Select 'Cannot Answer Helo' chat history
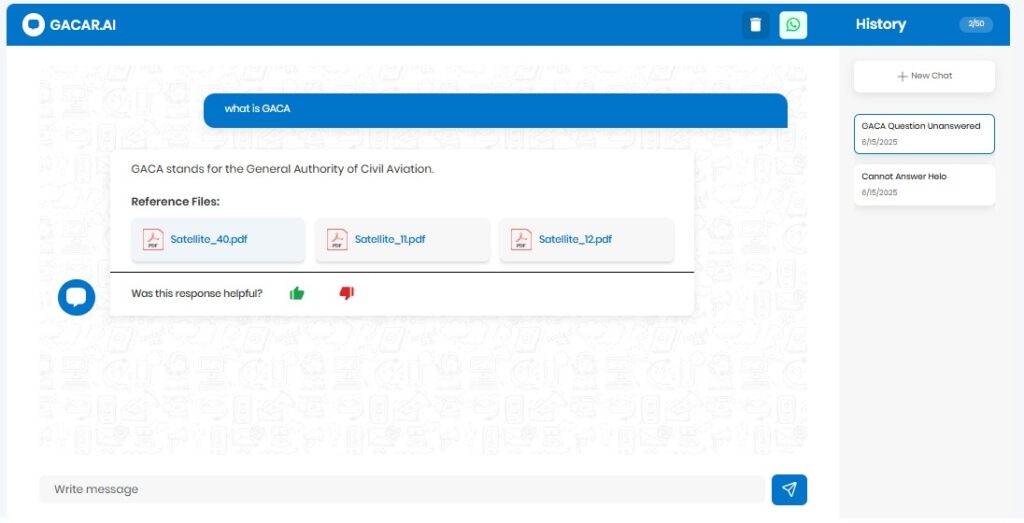The image size is (1024, 523). pyautogui.click(x=924, y=184)
